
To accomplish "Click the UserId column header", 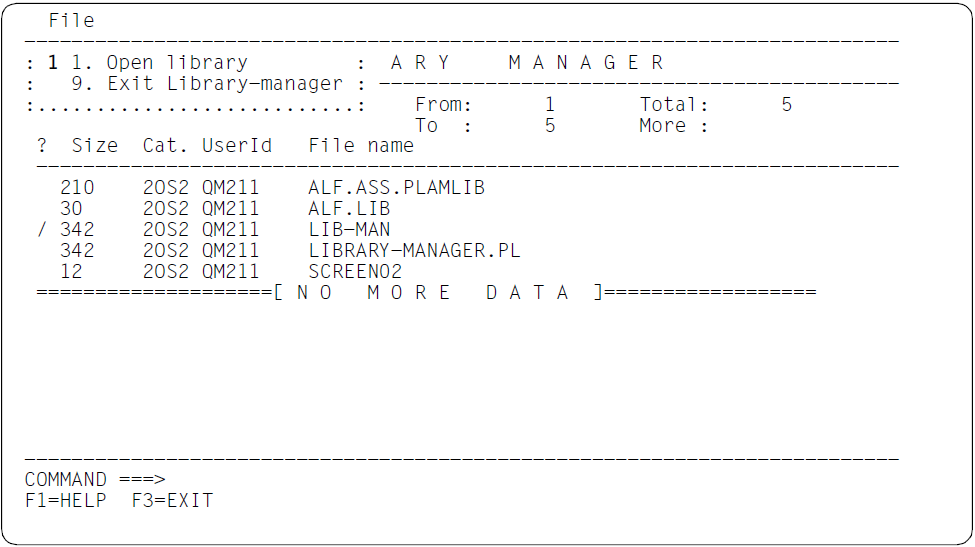I will coord(236,146).
